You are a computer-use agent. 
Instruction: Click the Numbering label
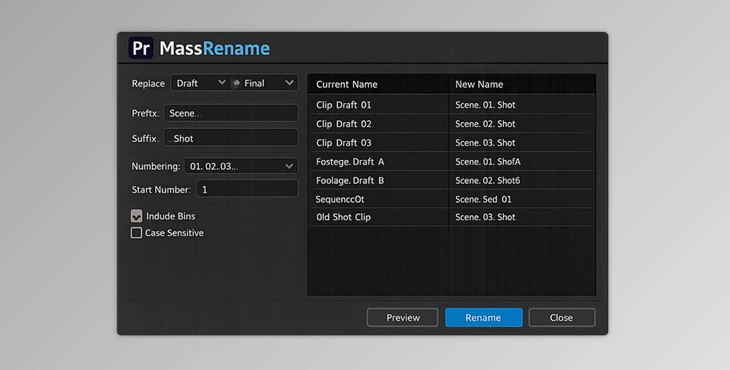[x=155, y=166]
